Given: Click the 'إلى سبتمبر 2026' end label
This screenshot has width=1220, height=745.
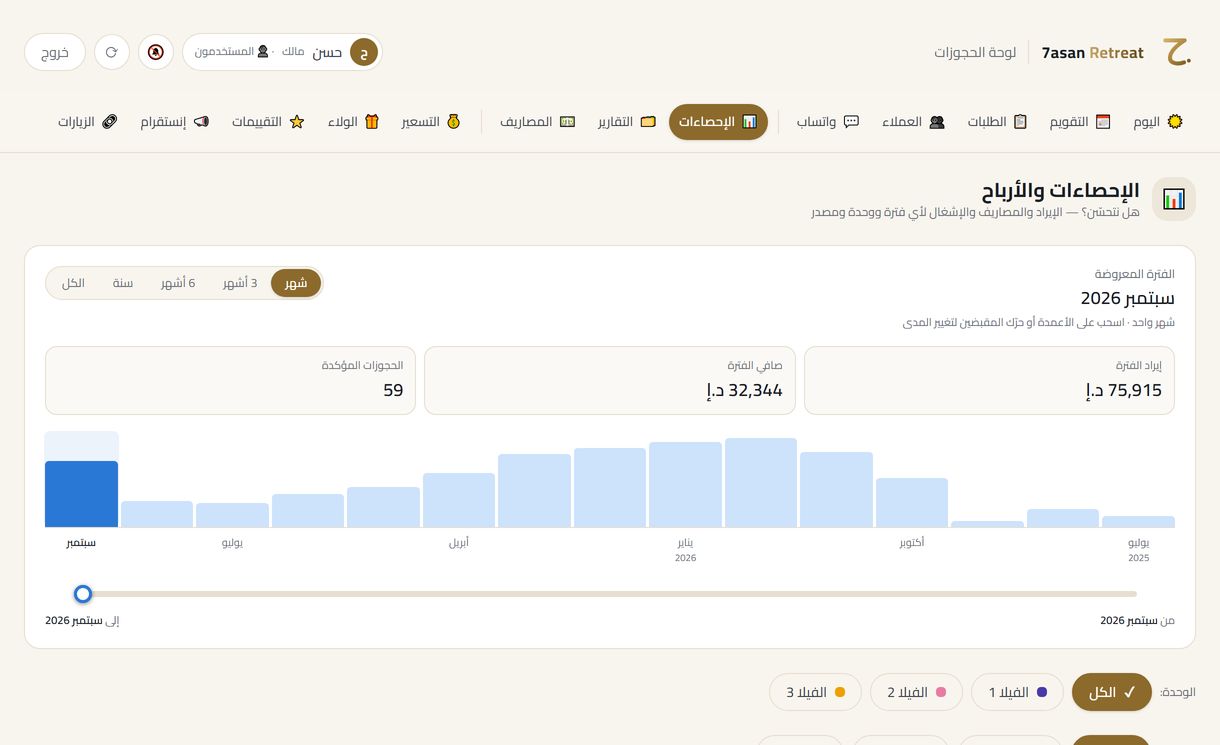Looking at the screenshot, I should click(x=82, y=620).
